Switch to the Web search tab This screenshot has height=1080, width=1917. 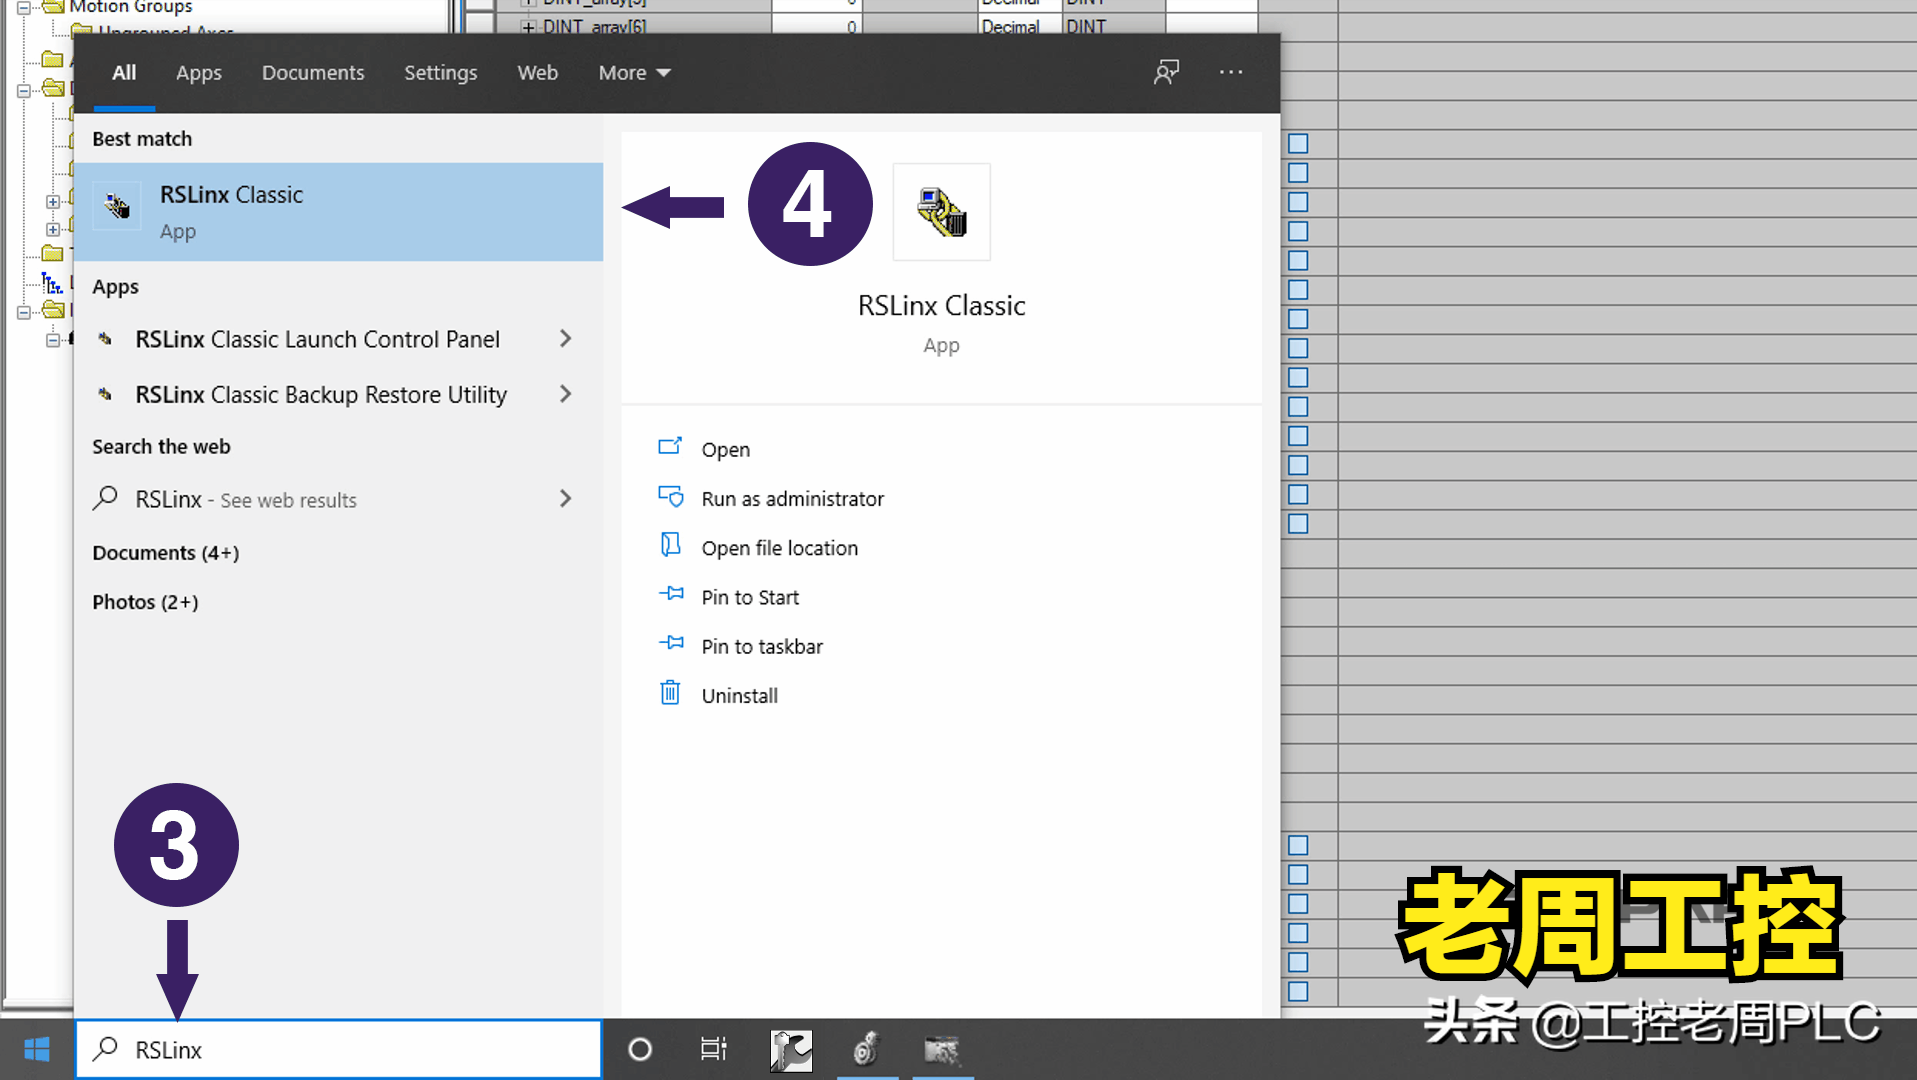[537, 73]
